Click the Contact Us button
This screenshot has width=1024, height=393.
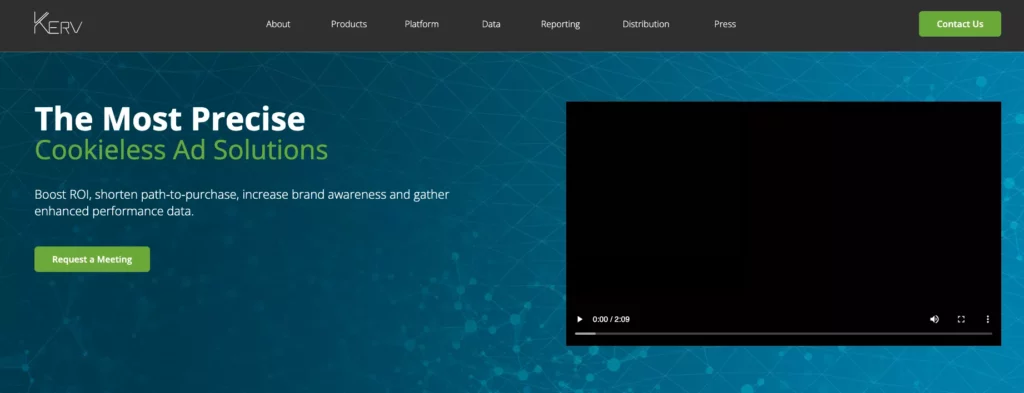coord(959,24)
